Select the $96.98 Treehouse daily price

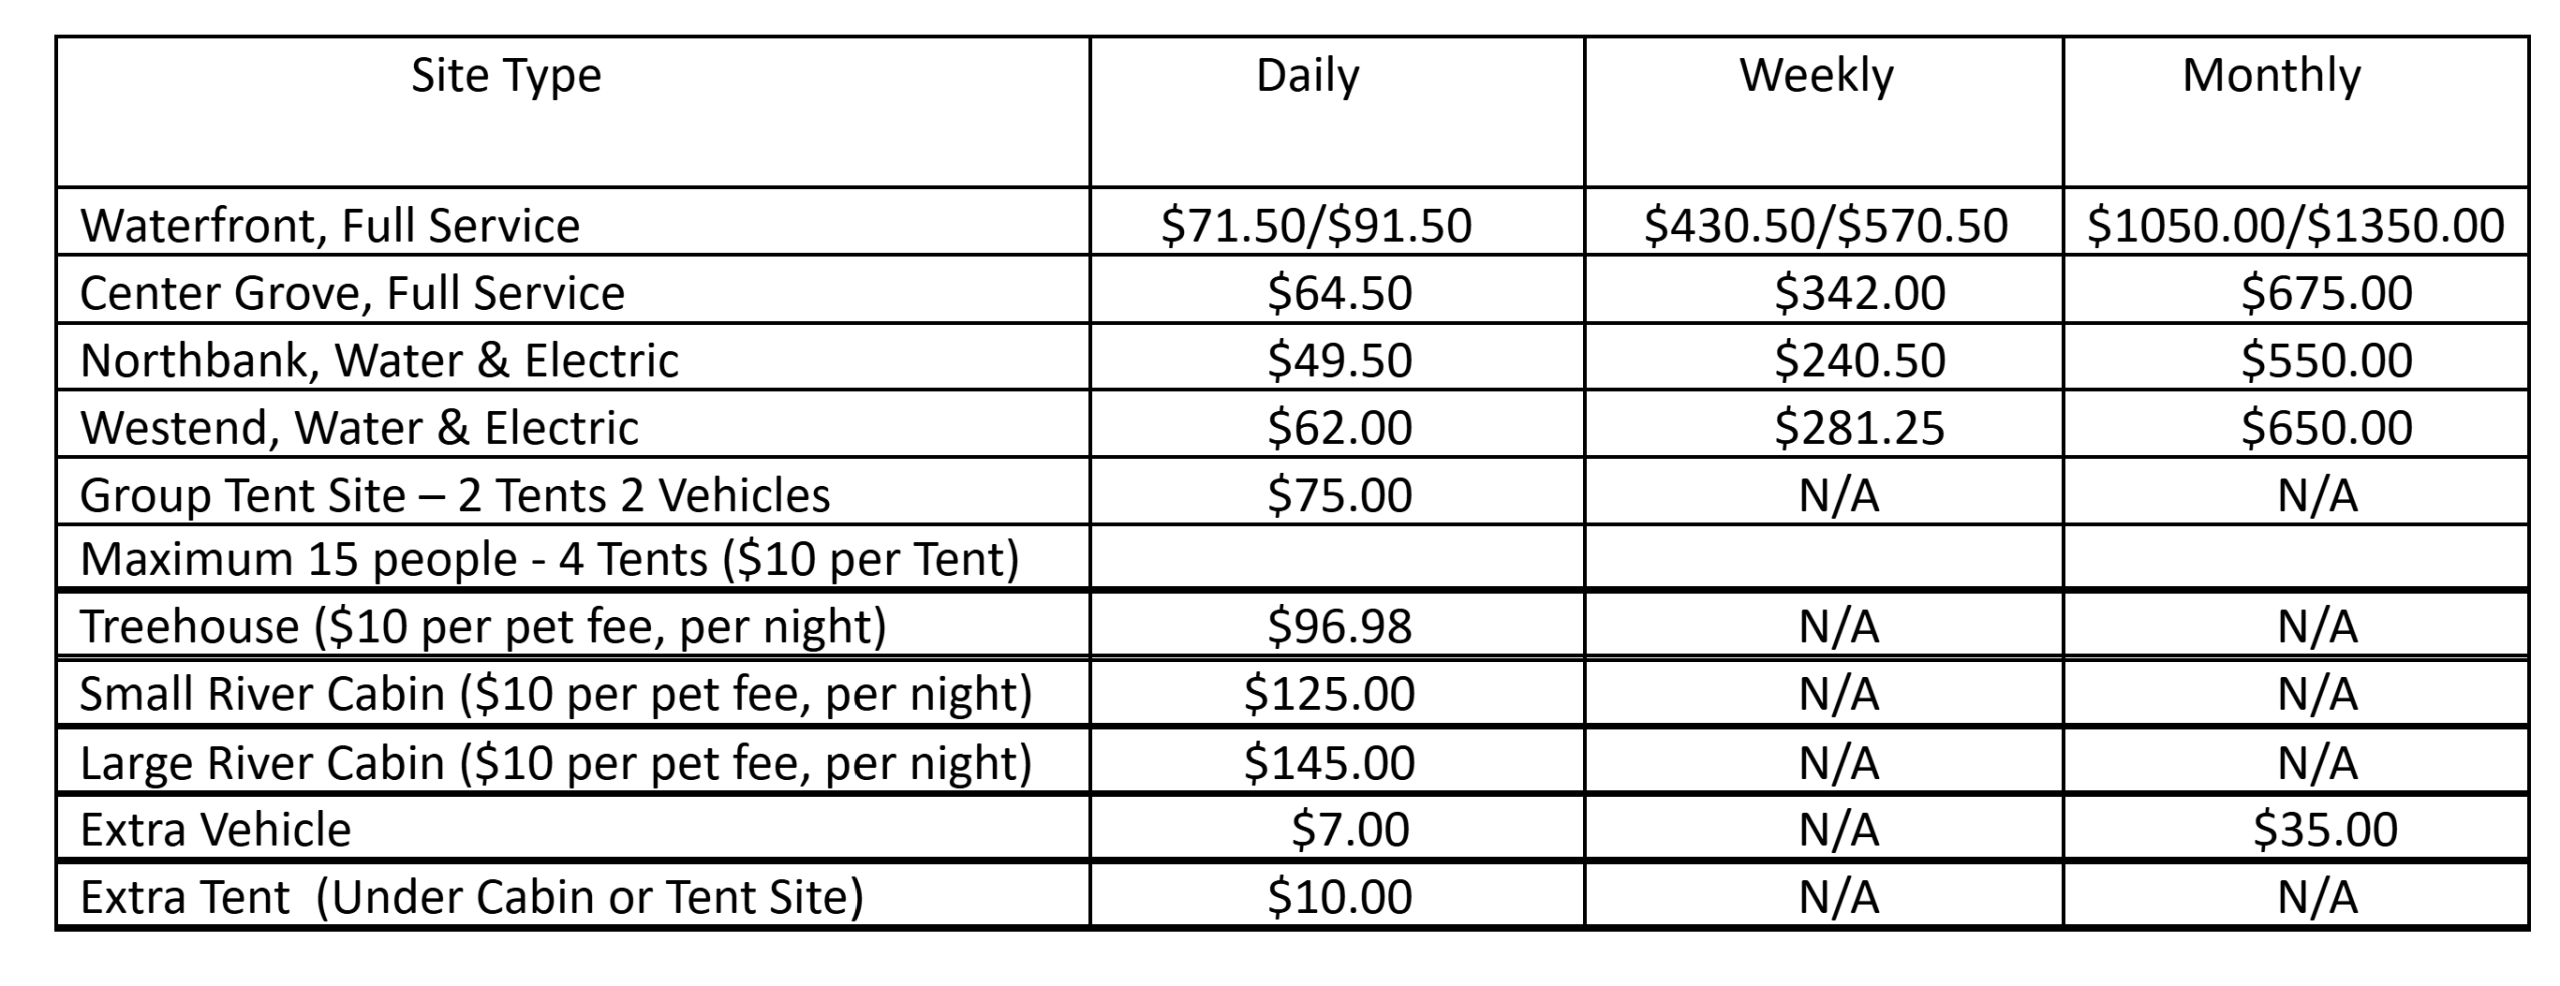coord(1340,627)
